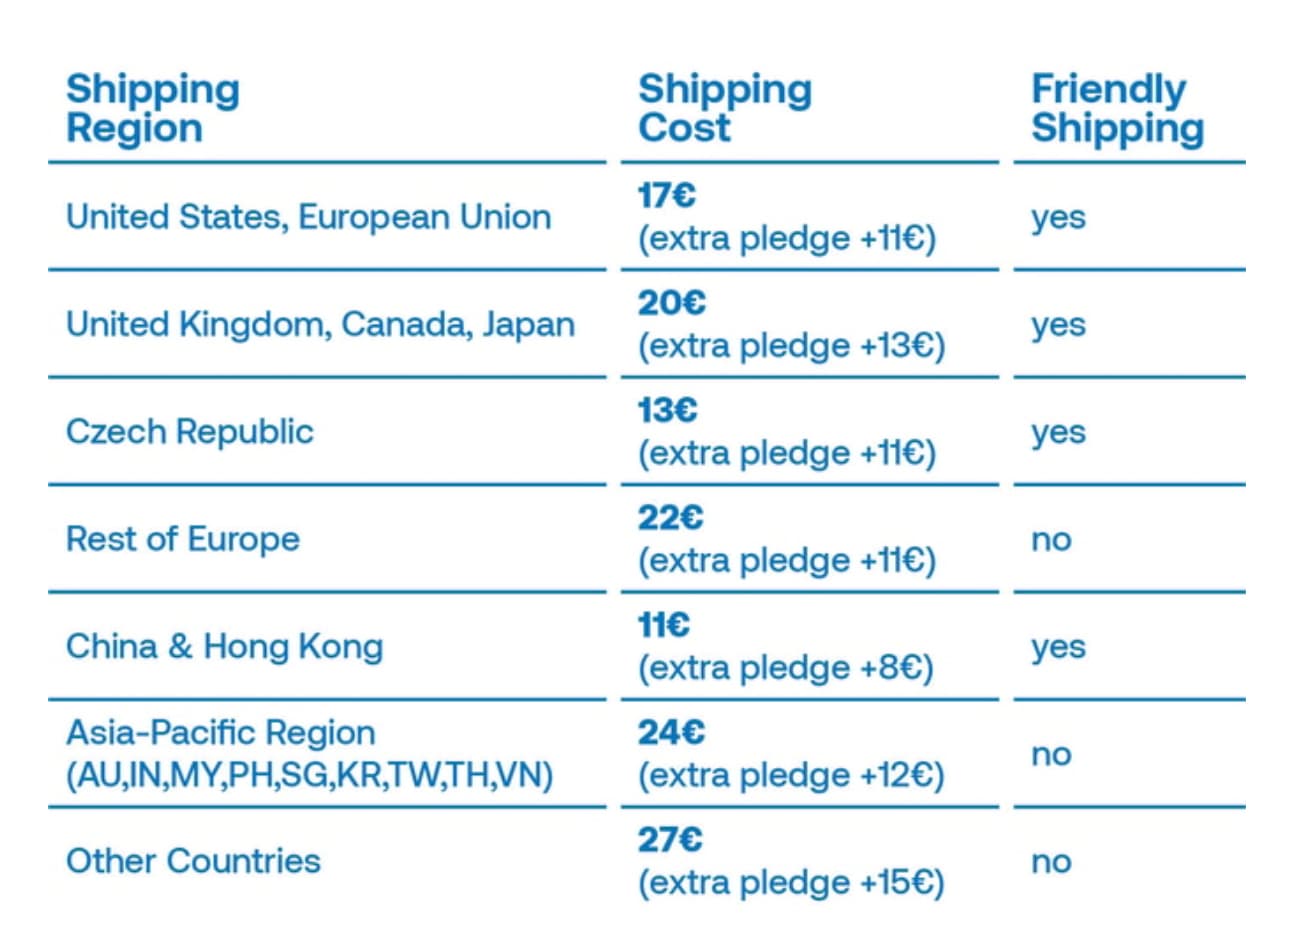Click the 24€ Asia-Pacific cost
Image resolution: width=1294 pixels, height=928 pixels.
671,732
